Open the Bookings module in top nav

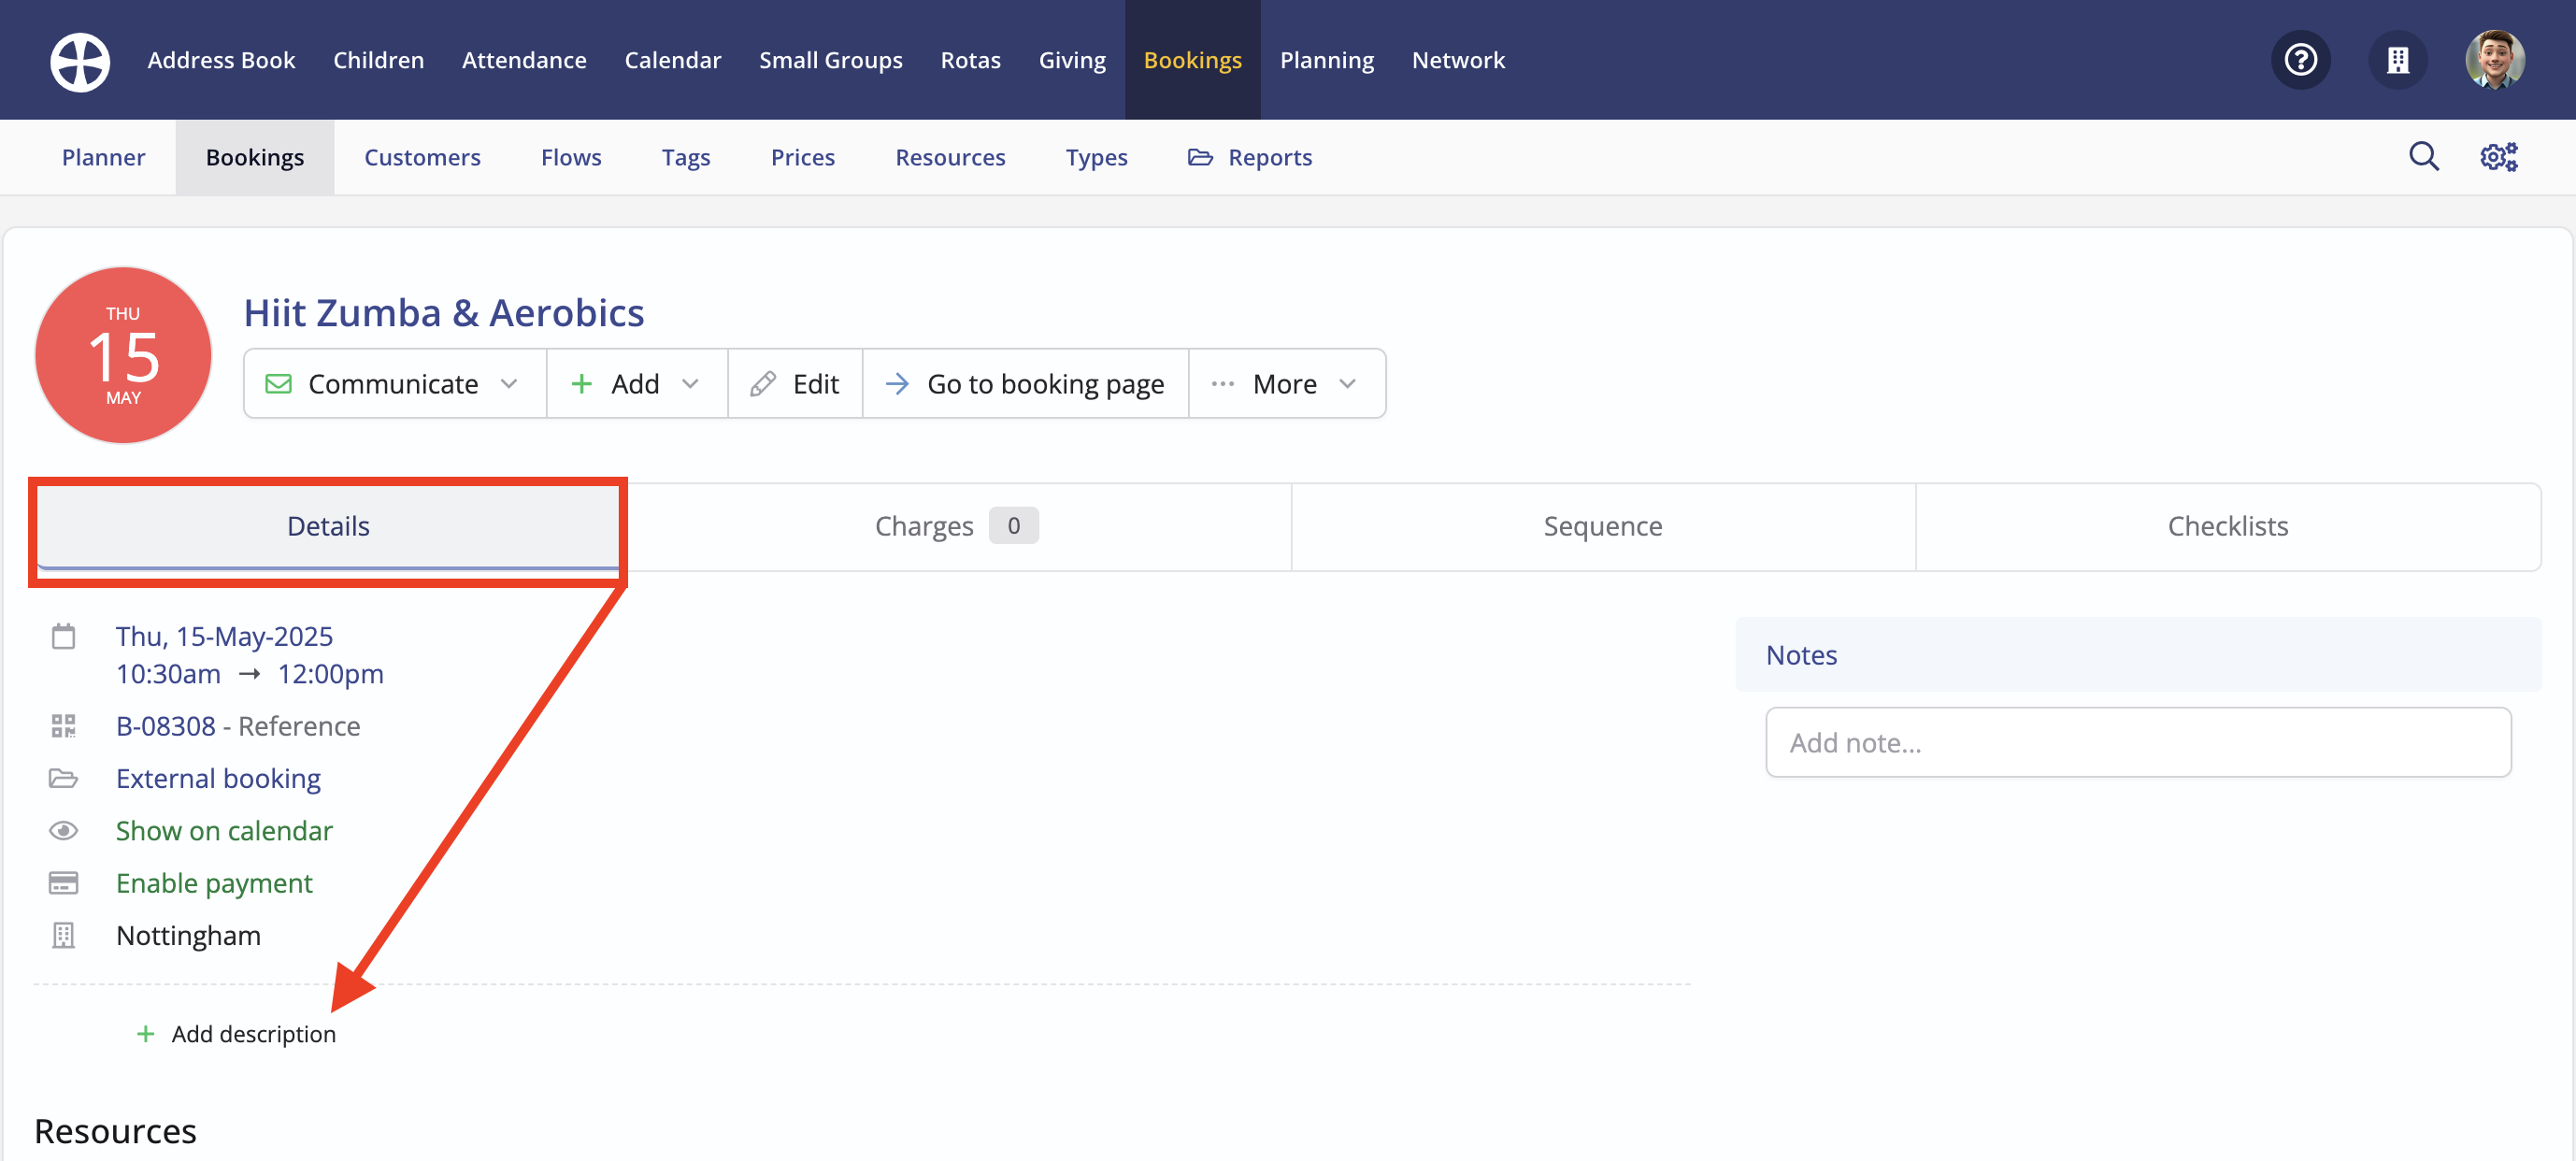(x=1192, y=60)
